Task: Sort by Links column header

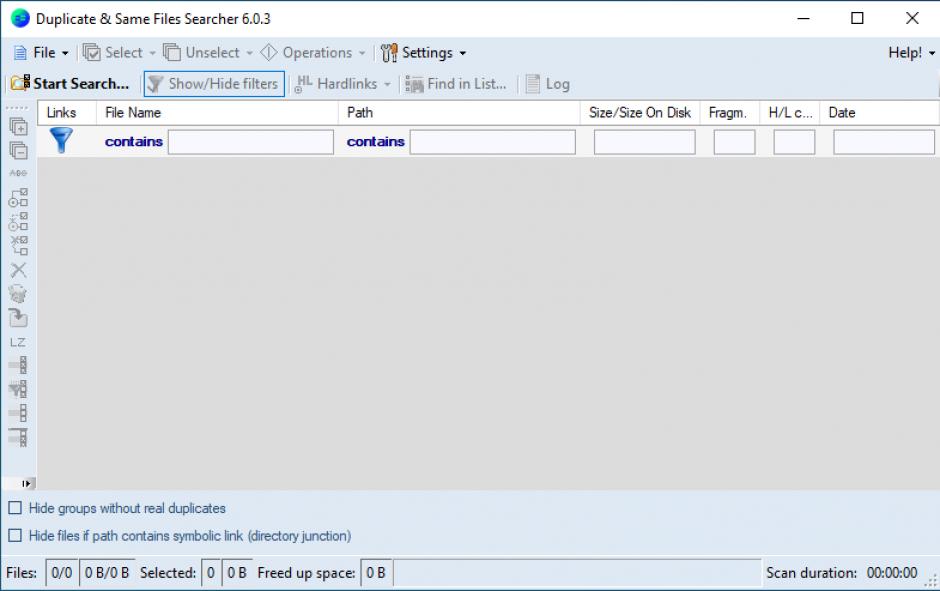Action: point(67,113)
